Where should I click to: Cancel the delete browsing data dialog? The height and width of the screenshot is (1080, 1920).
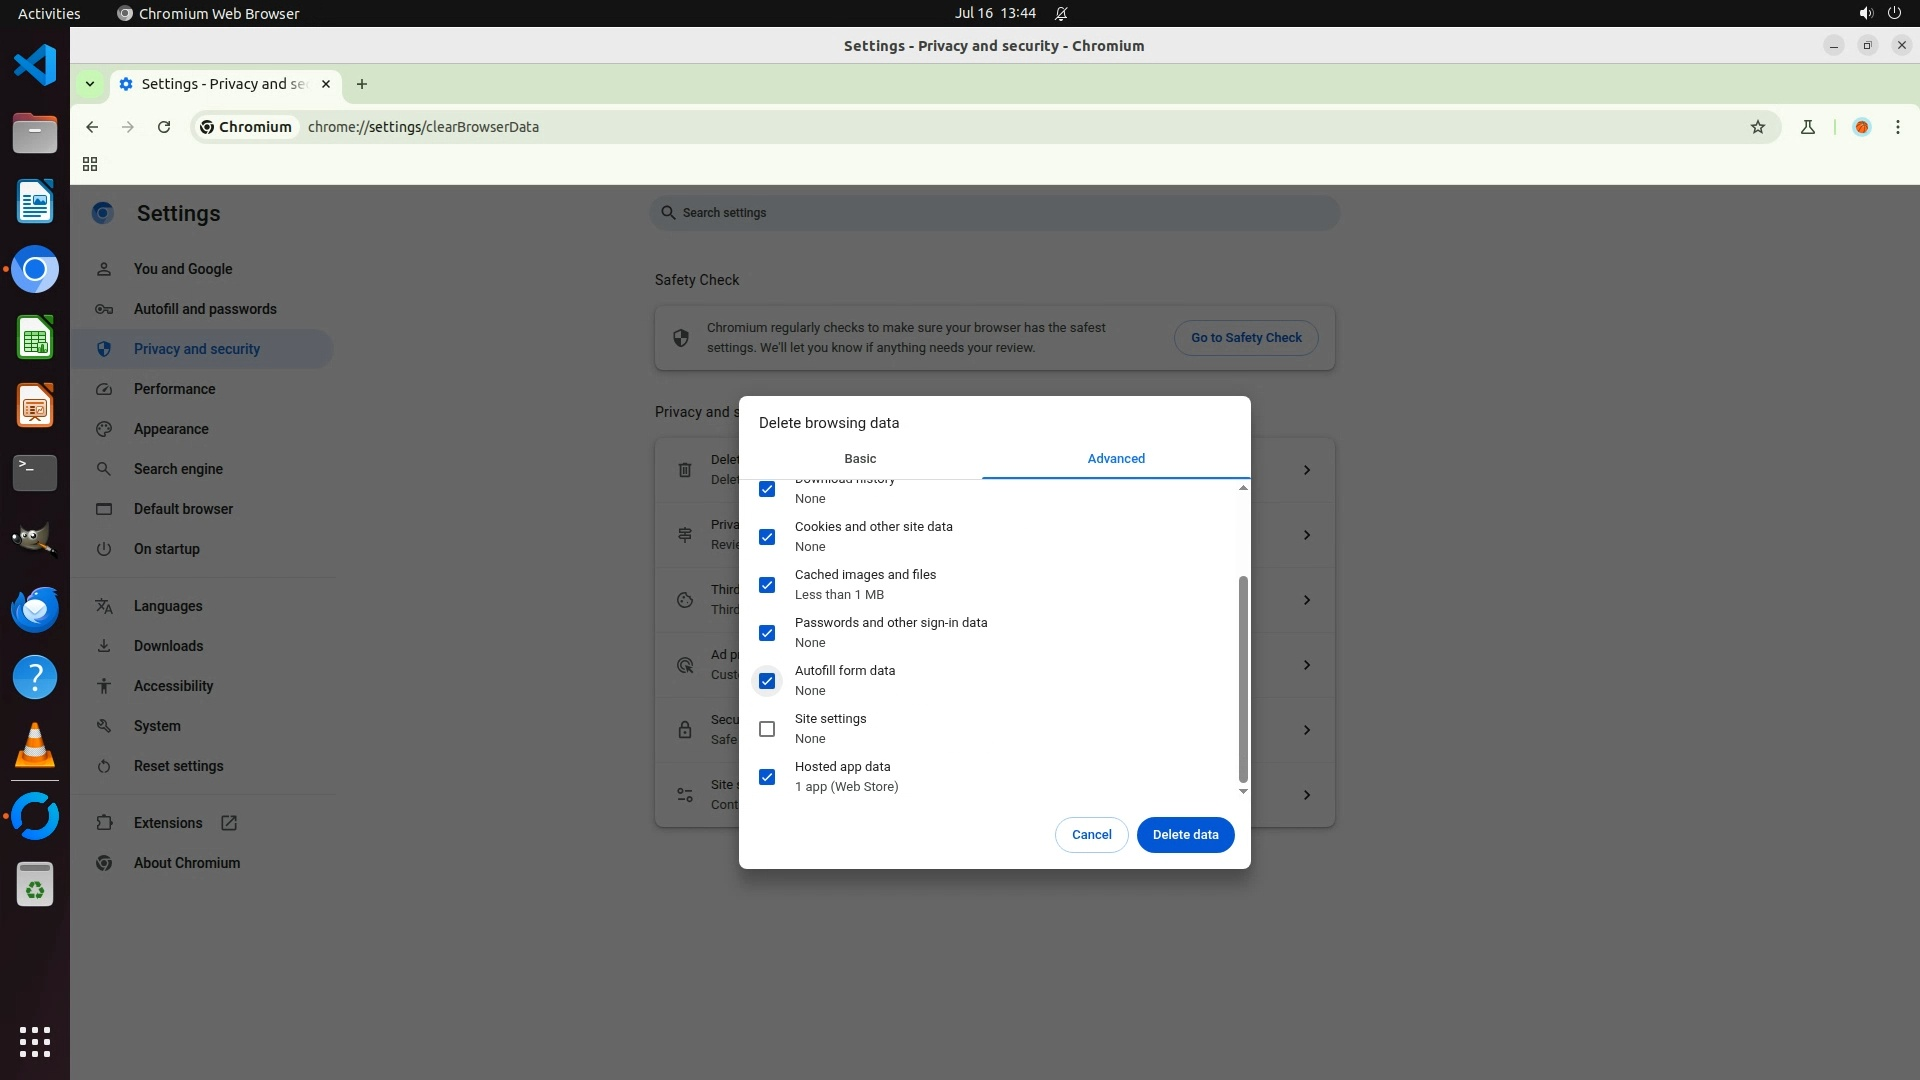(1091, 835)
